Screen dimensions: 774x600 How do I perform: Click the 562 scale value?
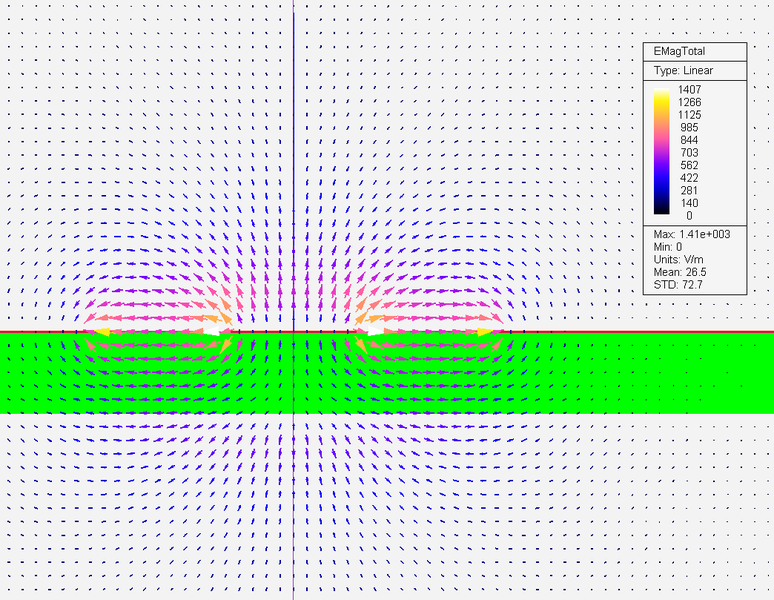(690, 165)
